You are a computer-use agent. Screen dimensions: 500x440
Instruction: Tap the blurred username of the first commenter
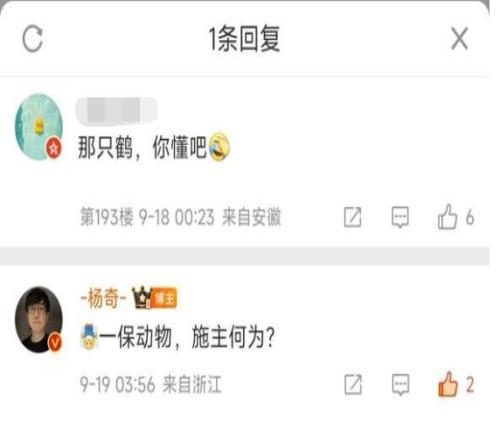[116, 111]
